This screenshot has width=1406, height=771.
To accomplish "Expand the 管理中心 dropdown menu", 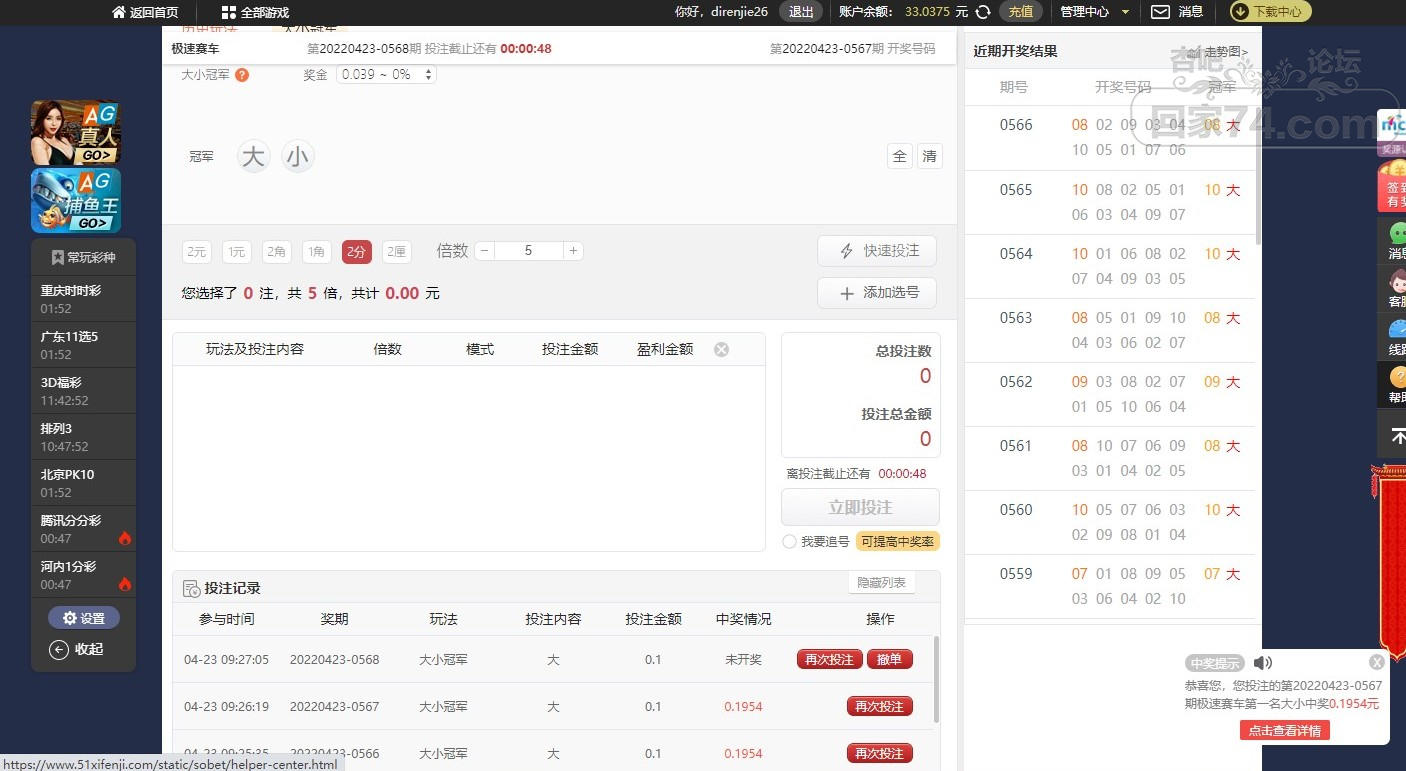I will [1094, 12].
